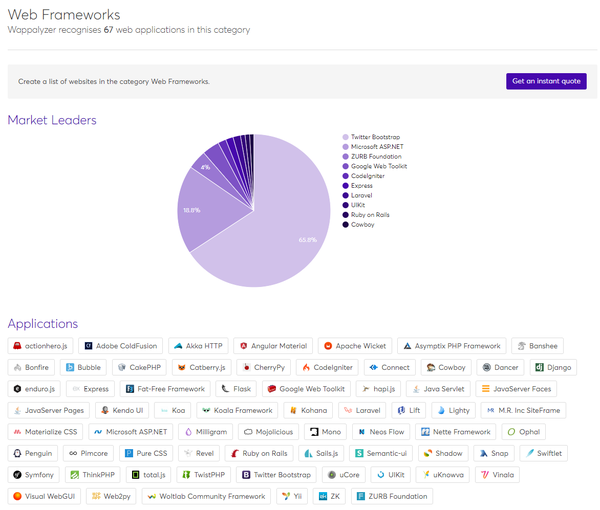Screen dimensions: 600x510
Task: Click the Adobe ColdFusion icon
Action: [88, 346]
